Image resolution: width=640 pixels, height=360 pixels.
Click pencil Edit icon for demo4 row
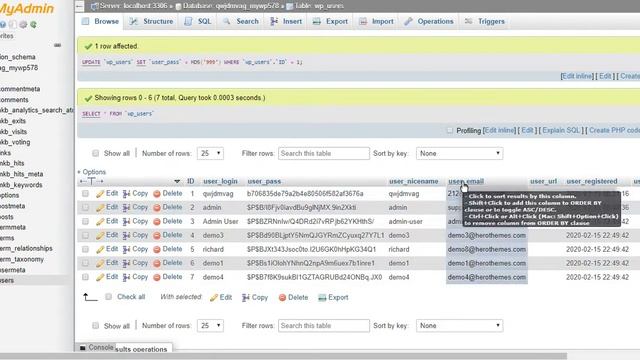[x=100, y=277]
